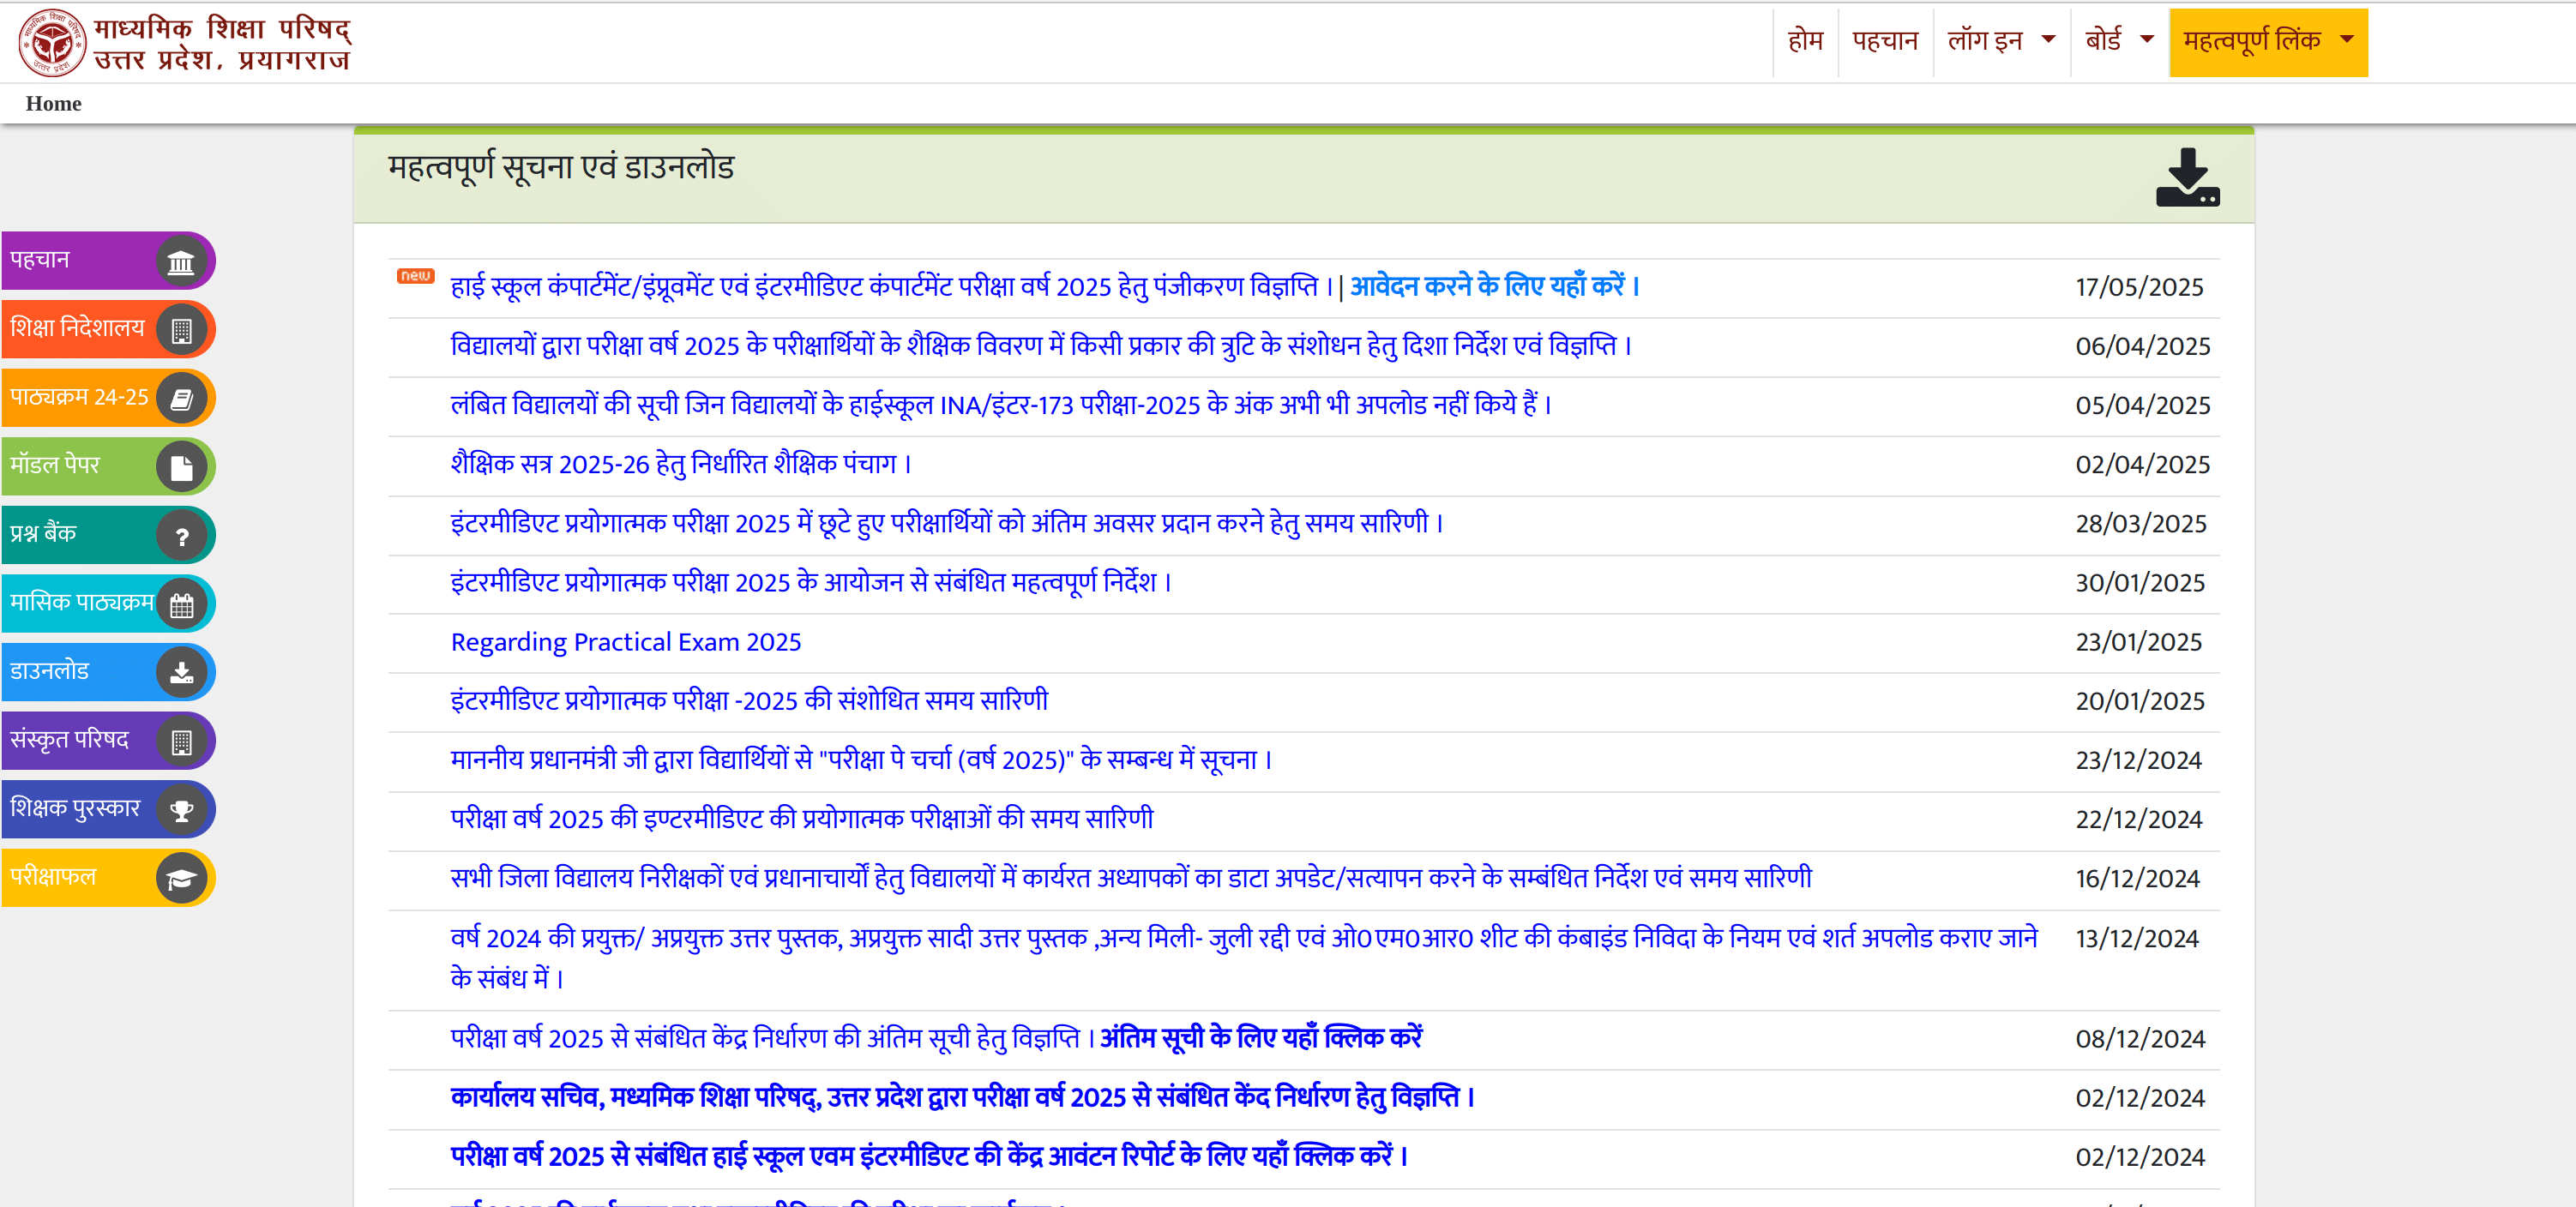This screenshot has height=1207, width=2576.
Task: Open the शिक्षक पुरस्कार sidebar button
Action: (x=108, y=809)
